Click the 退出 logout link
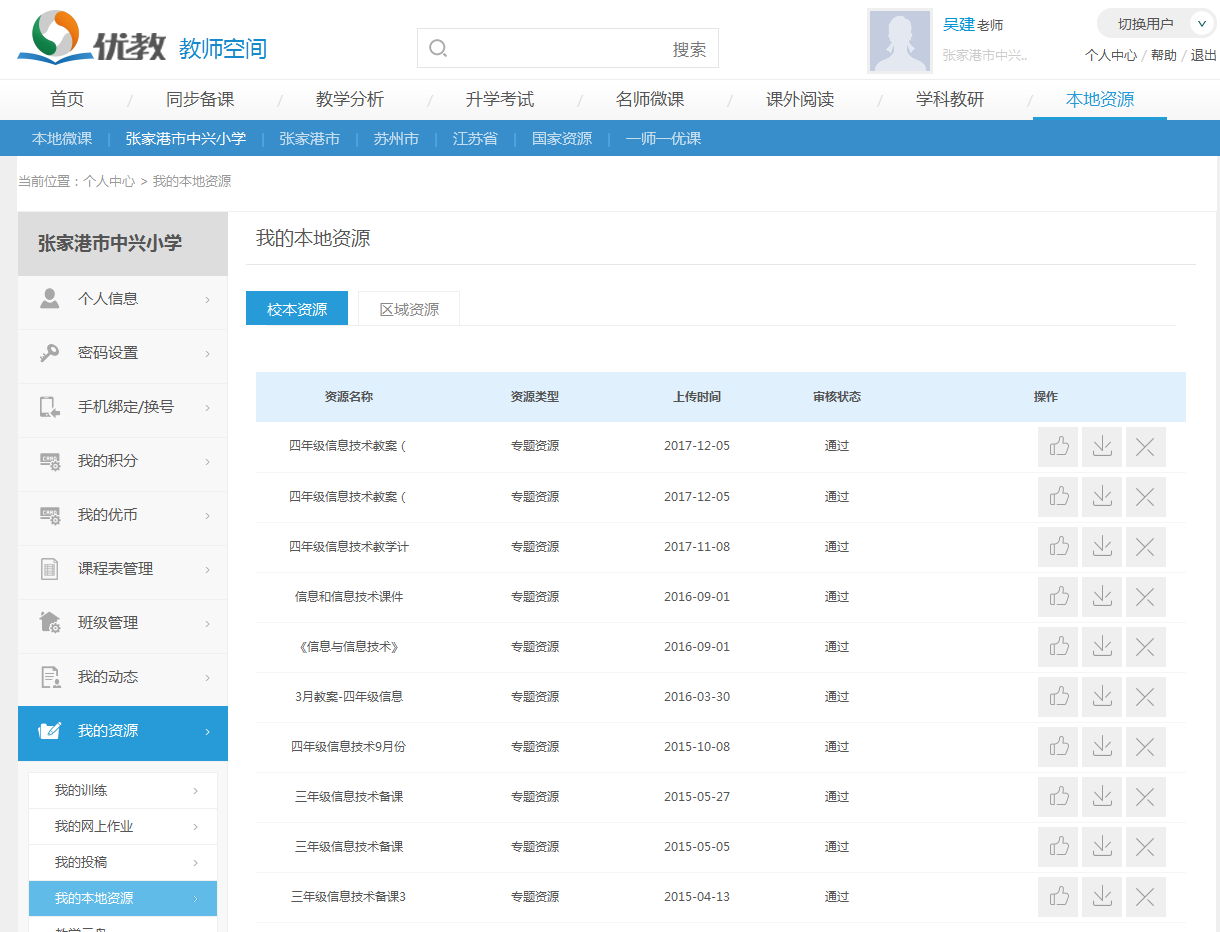Screen dimensions: 1220x932 pos(1203,56)
